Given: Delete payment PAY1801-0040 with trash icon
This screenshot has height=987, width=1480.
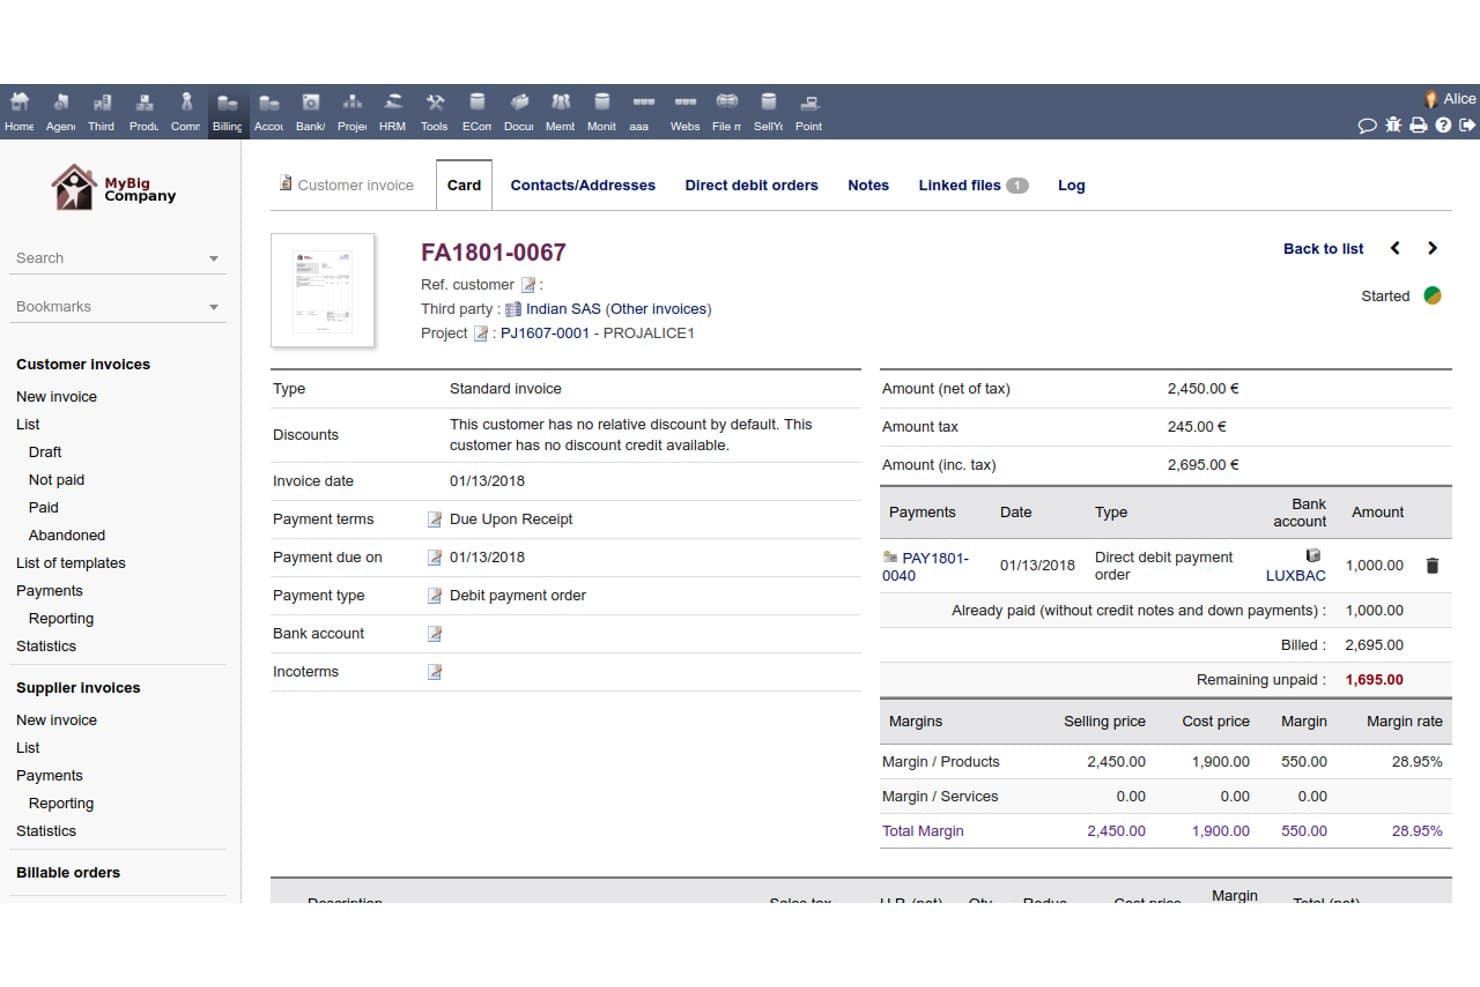Looking at the screenshot, I should [x=1432, y=566].
